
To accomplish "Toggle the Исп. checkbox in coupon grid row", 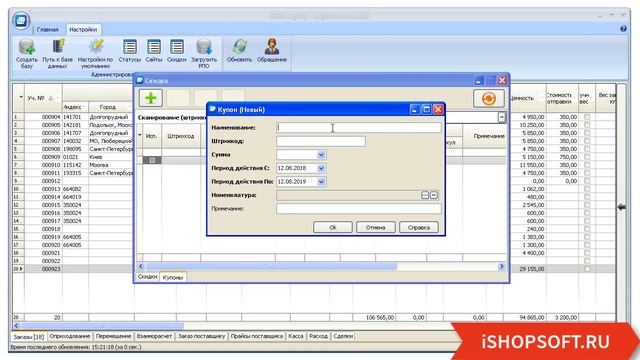I will coord(152,160).
